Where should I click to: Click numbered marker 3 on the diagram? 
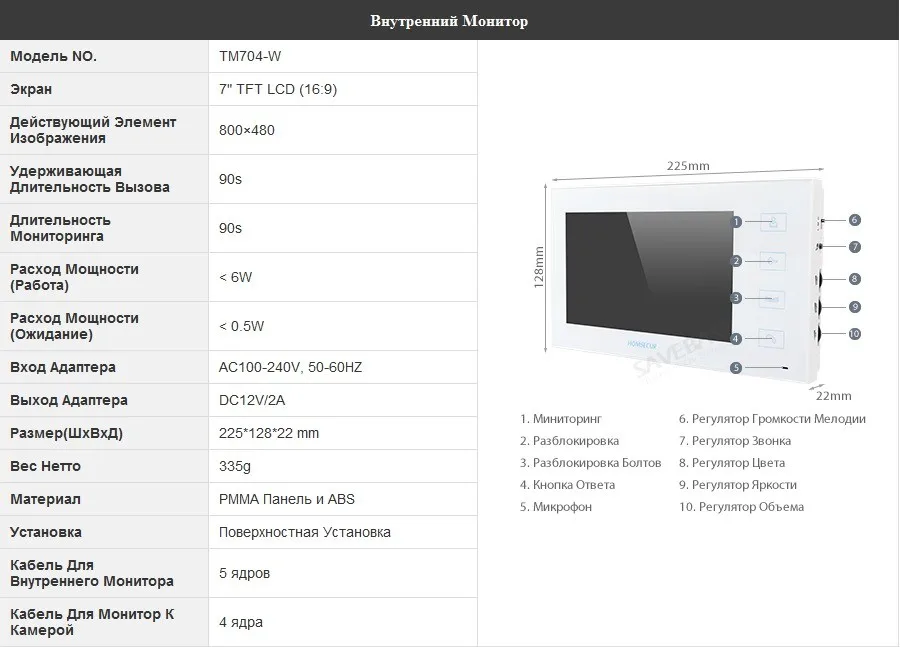pyautogui.click(x=736, y=298)
